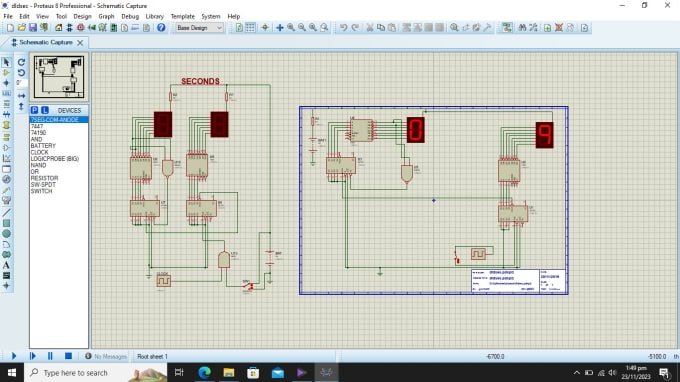Click the taskbar search box
680x382 pixels.
tap(95, 372)
